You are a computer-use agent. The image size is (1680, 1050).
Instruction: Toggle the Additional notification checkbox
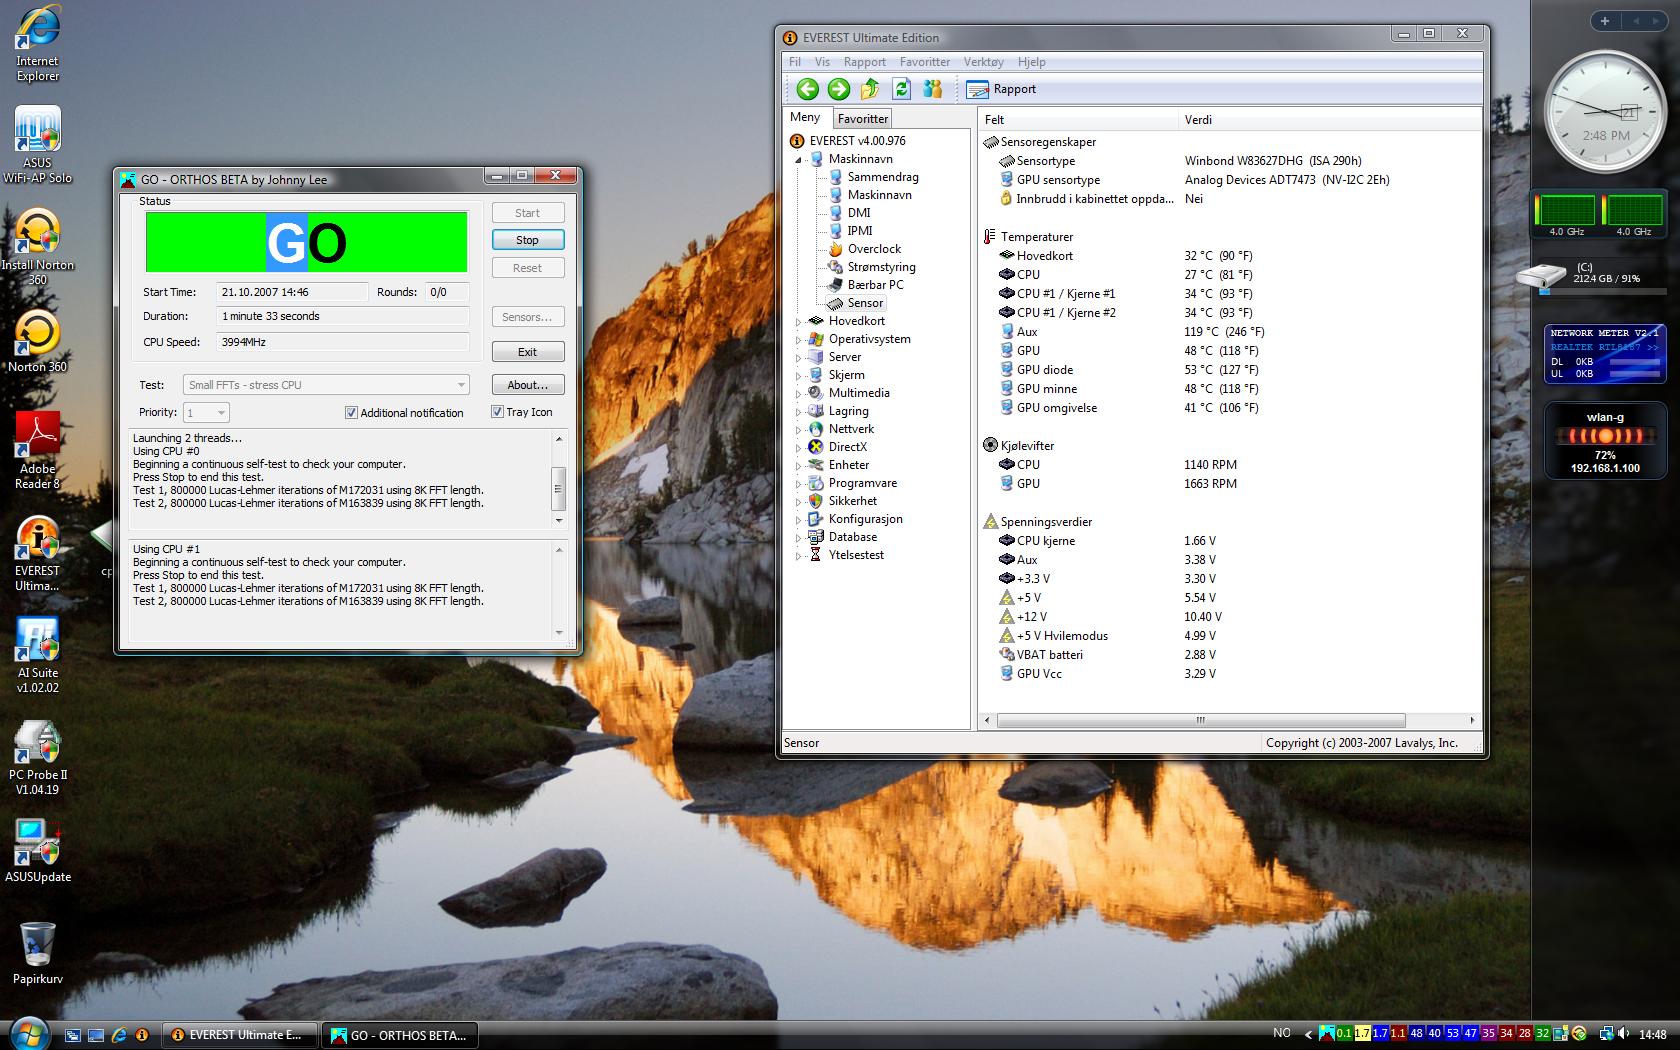tap(351, 412)
